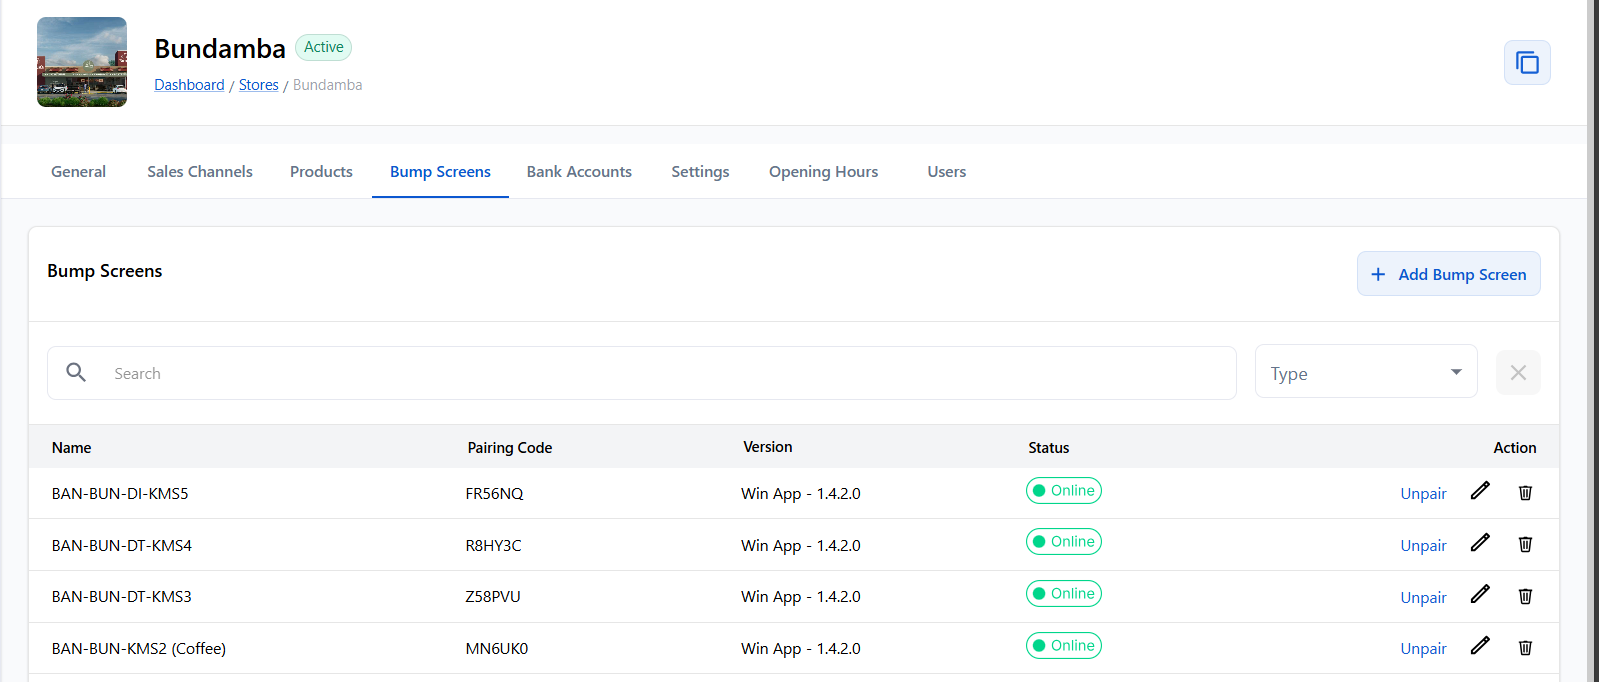Edit the BAN-BUN-DI-KMS5 bump screen
Screen dimensions: 1599x682
point(1480,491)
